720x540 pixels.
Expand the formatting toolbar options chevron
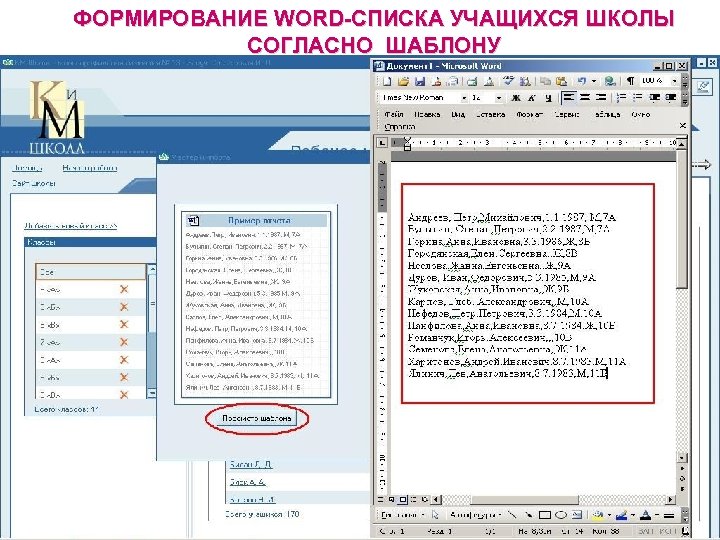pyautogui.click(x=685, y=98)
